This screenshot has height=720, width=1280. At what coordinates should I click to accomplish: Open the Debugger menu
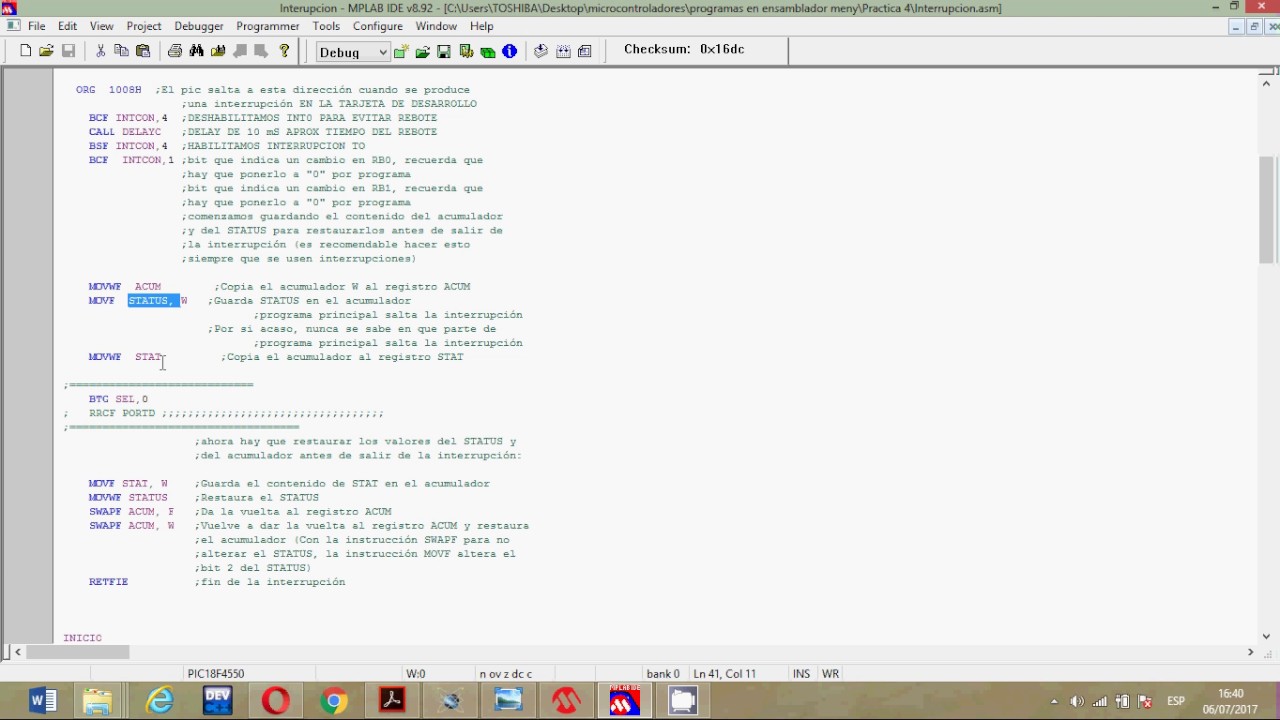[x=199, y=26]
